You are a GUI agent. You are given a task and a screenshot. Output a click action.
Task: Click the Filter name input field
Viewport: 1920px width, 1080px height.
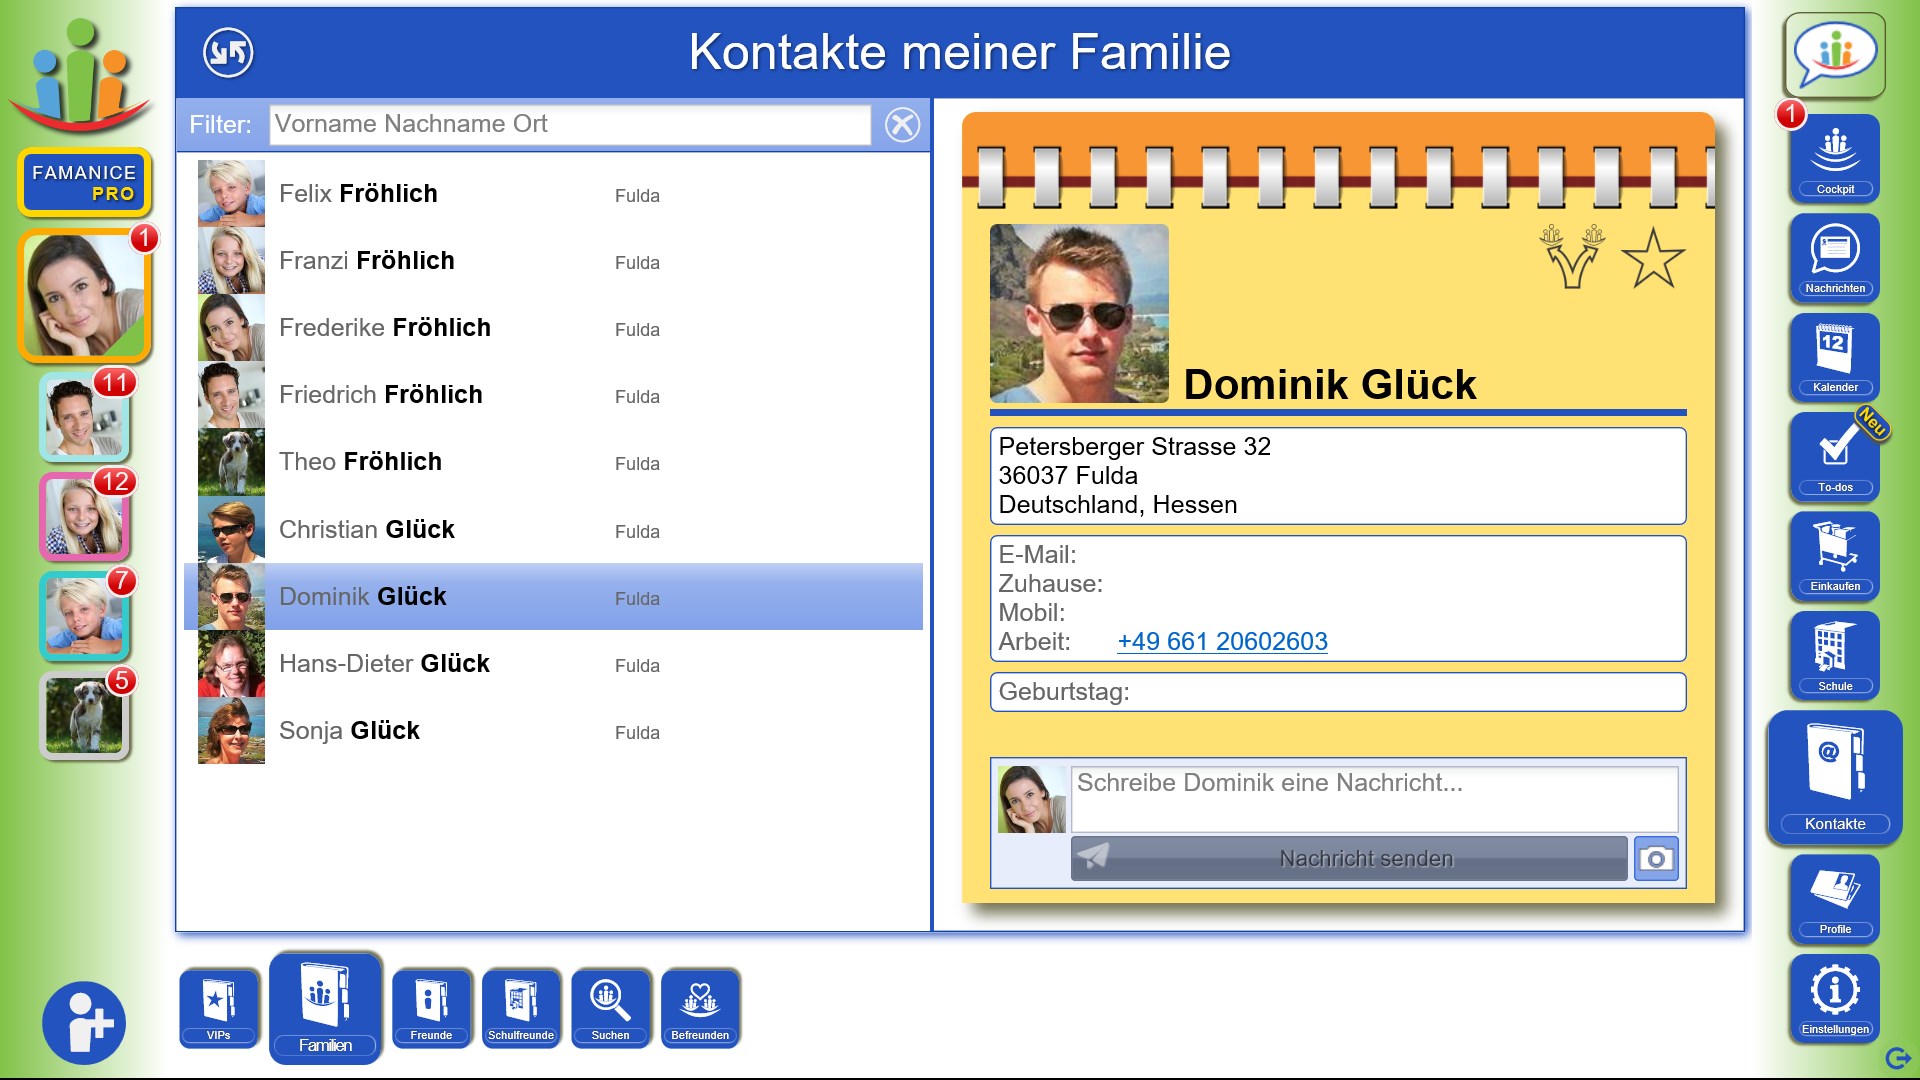tap(570, 125)
